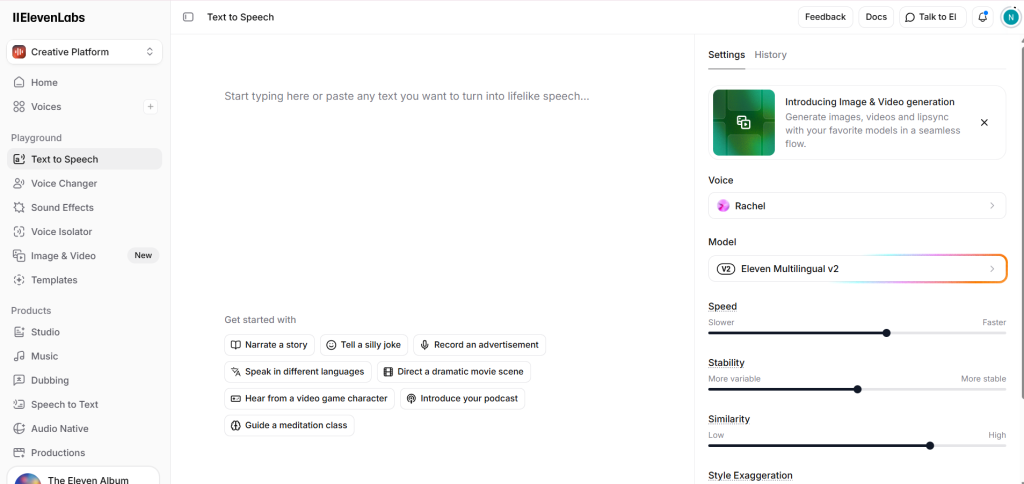1024x484 pixels.
Task: Click the user account avatar
Action: coord(1010,17)
